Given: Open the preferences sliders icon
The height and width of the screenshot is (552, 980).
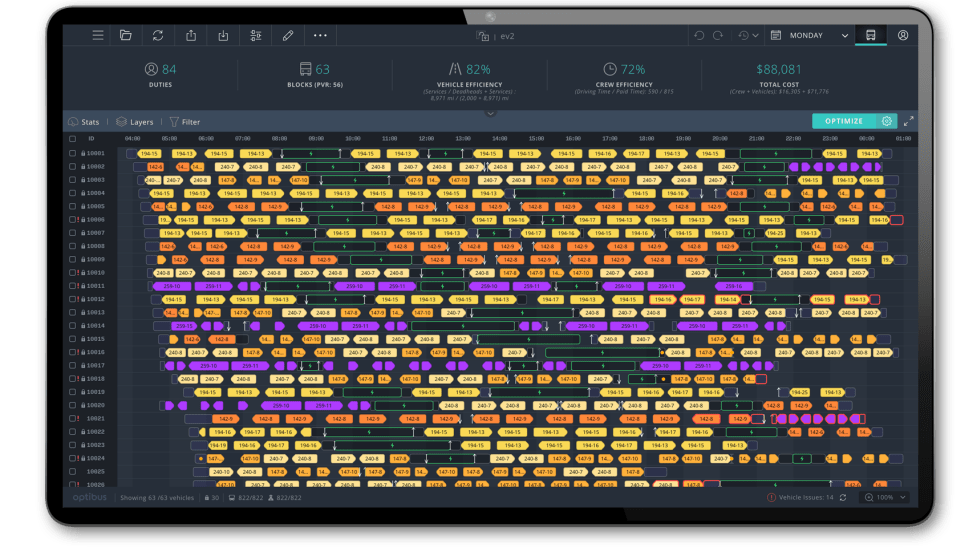Looking at the screenshot, I should point(255,35).
